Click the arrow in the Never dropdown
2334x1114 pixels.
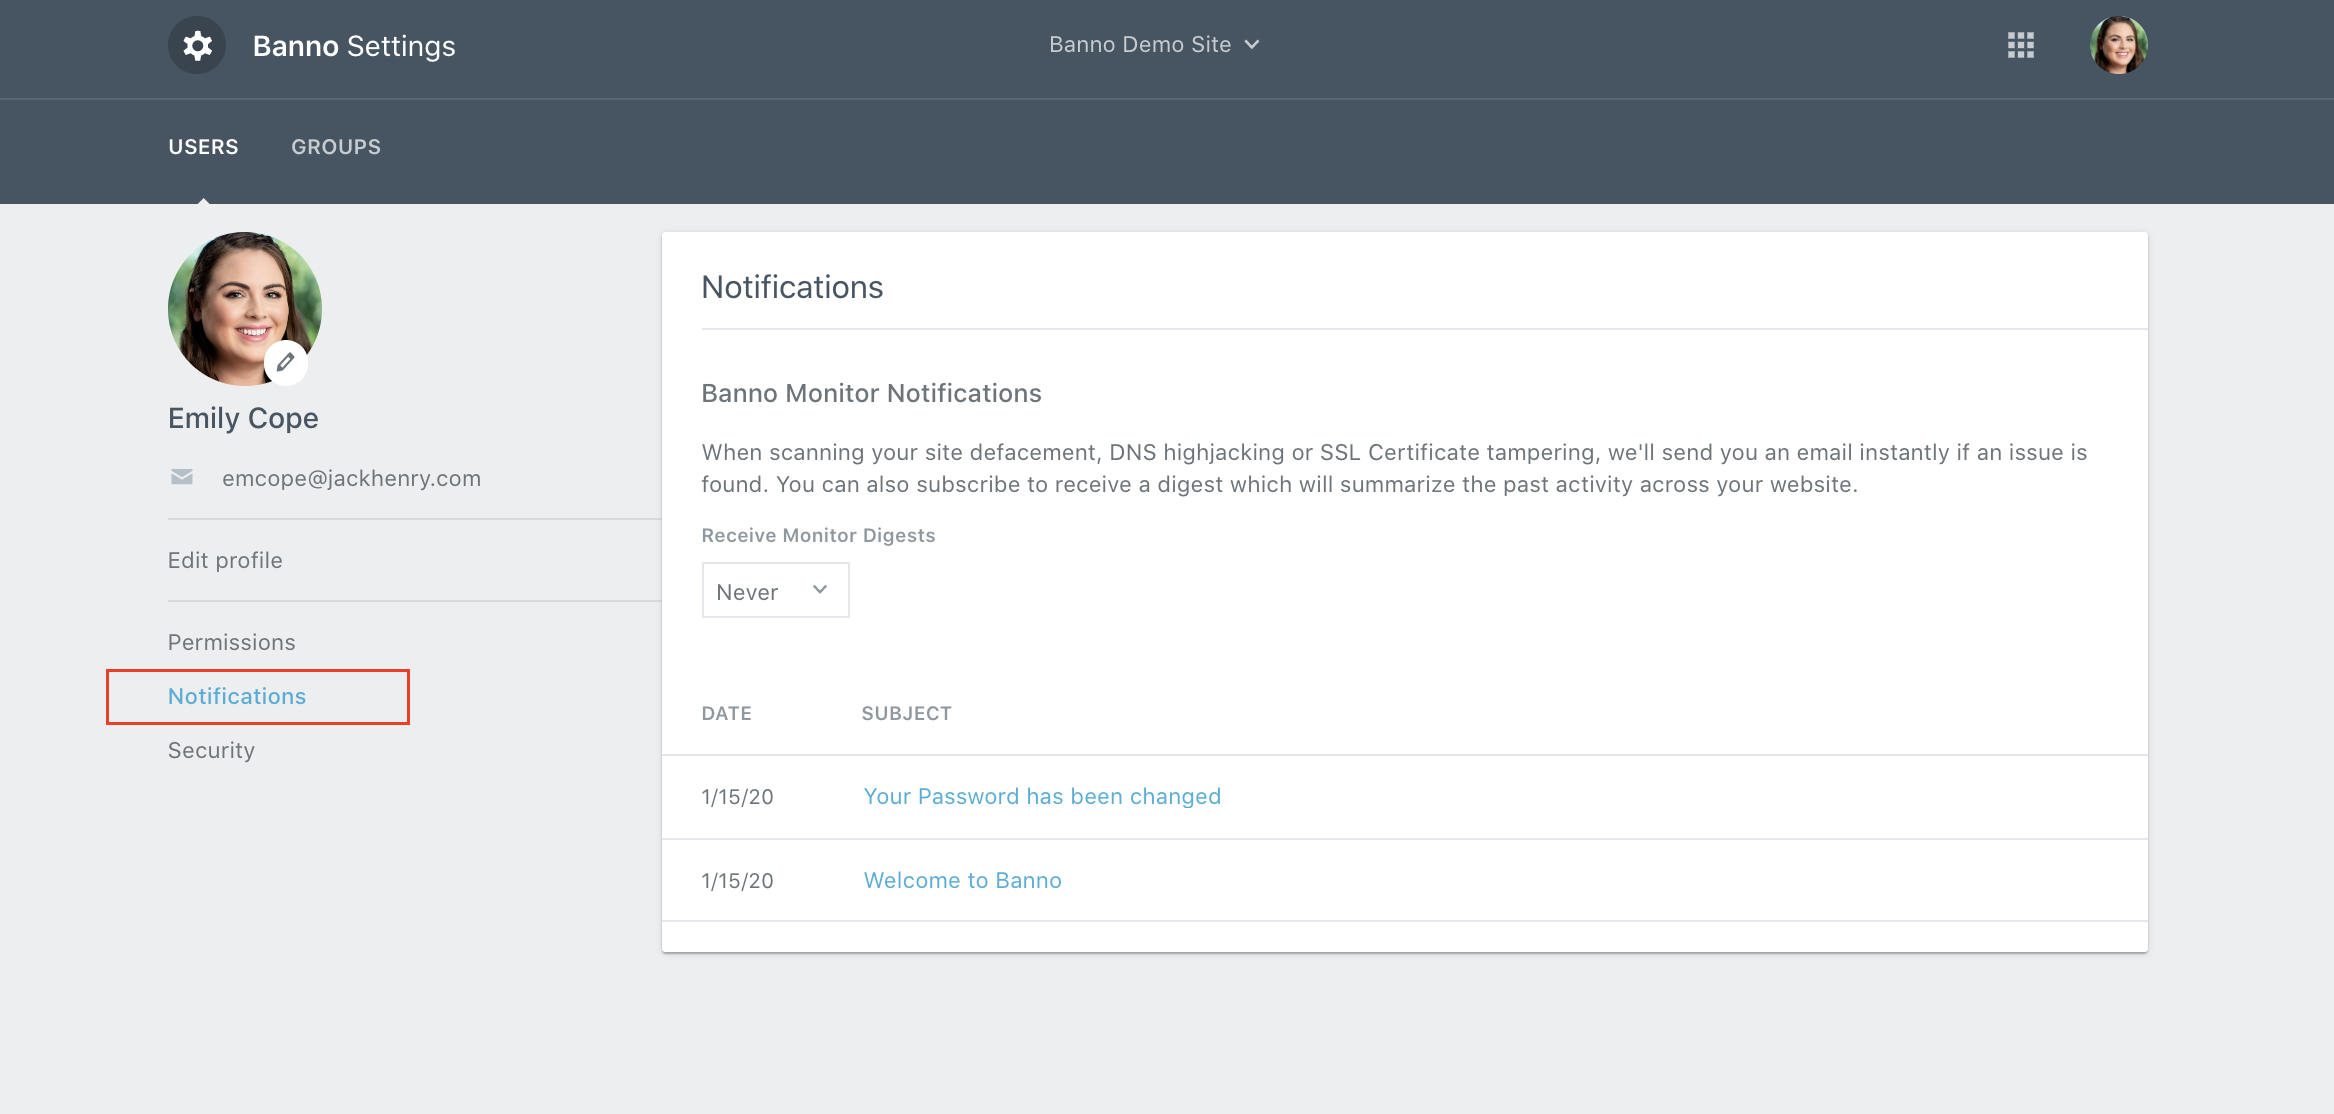click(x=820, y=590)
